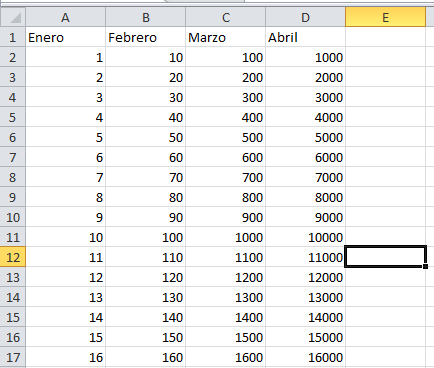This screenshot has height=368, width=434.
Task: Select row 1 header
Action: coord(13,37)
